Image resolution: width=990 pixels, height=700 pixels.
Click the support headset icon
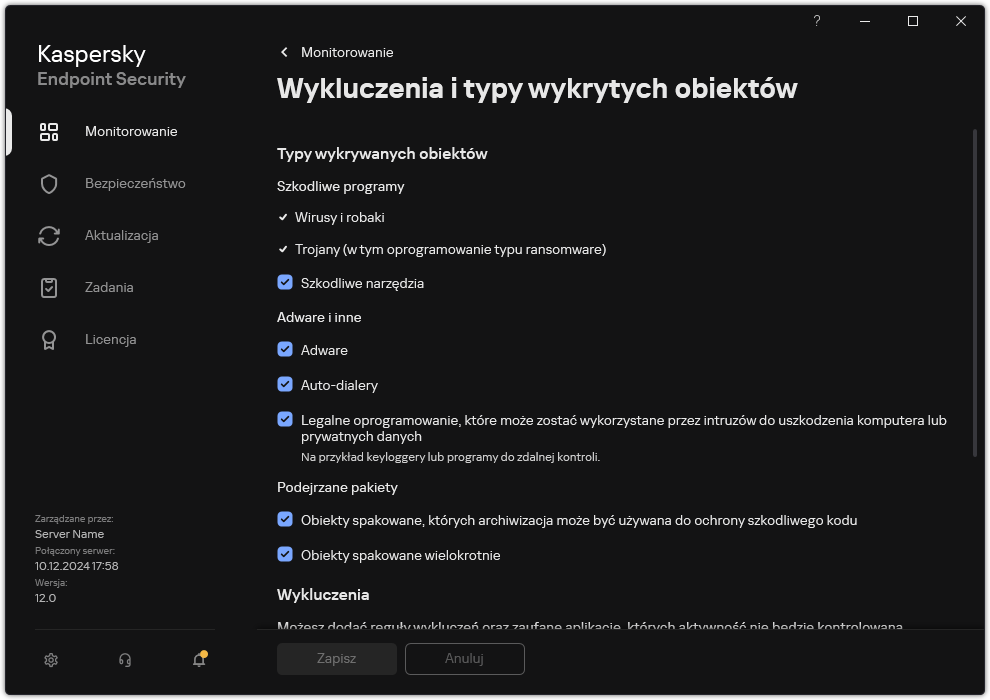[x=124, y=659]
